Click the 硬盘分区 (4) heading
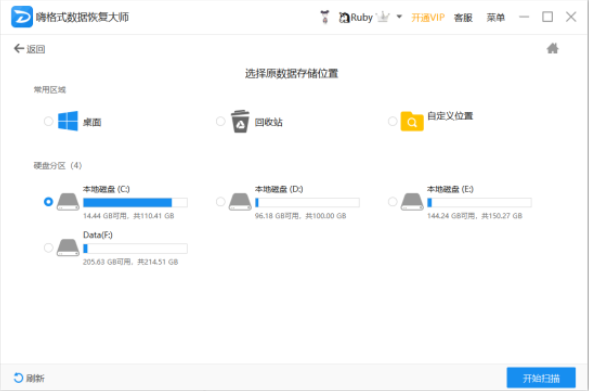 tap(57, 166)
